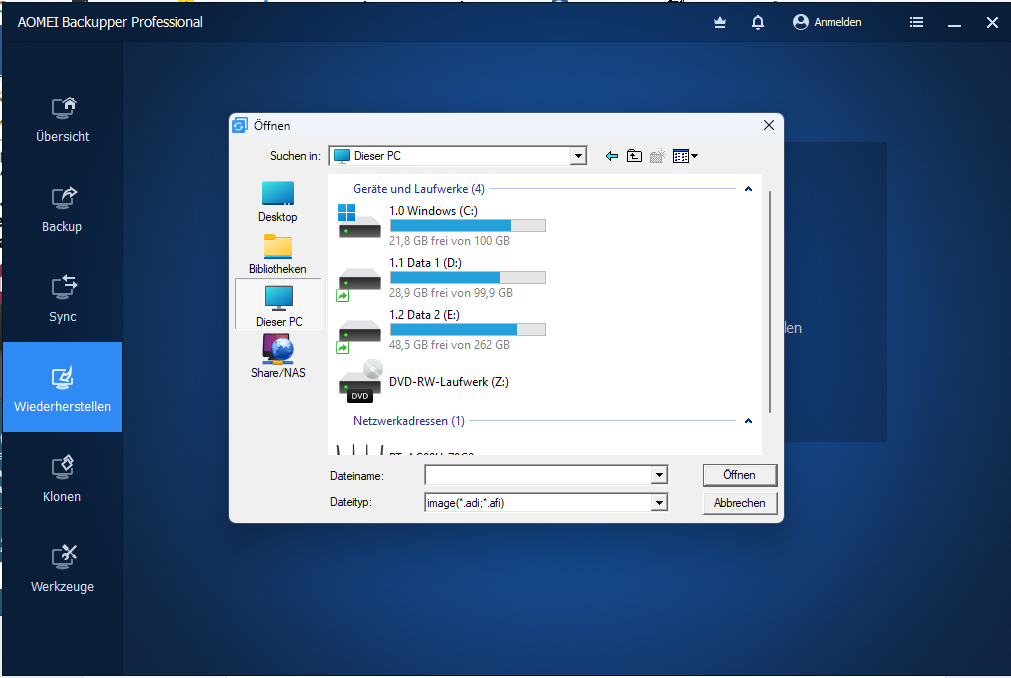Select Share/NAS in places bar

278,356
